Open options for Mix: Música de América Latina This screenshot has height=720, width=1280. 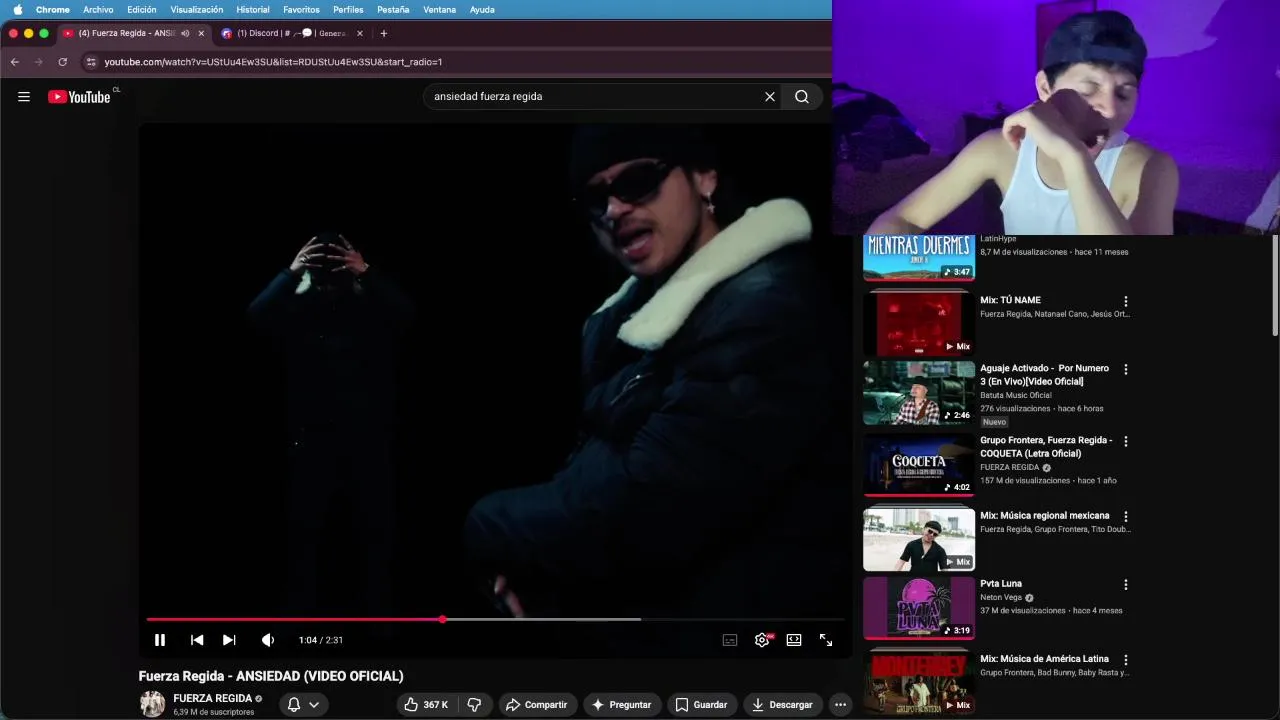click(x=1126, y=660)
